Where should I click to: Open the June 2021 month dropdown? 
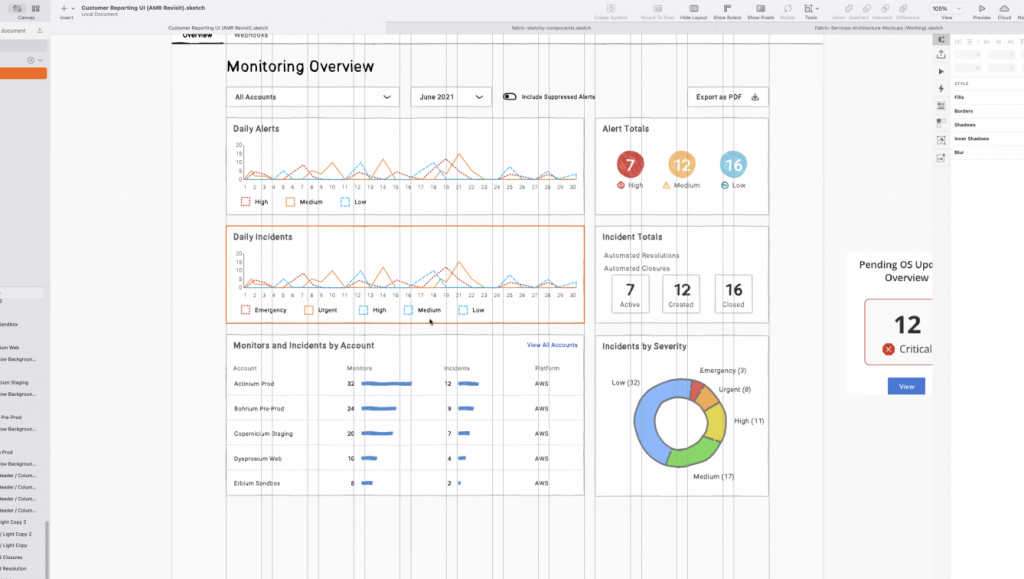[x=451, y=97]
